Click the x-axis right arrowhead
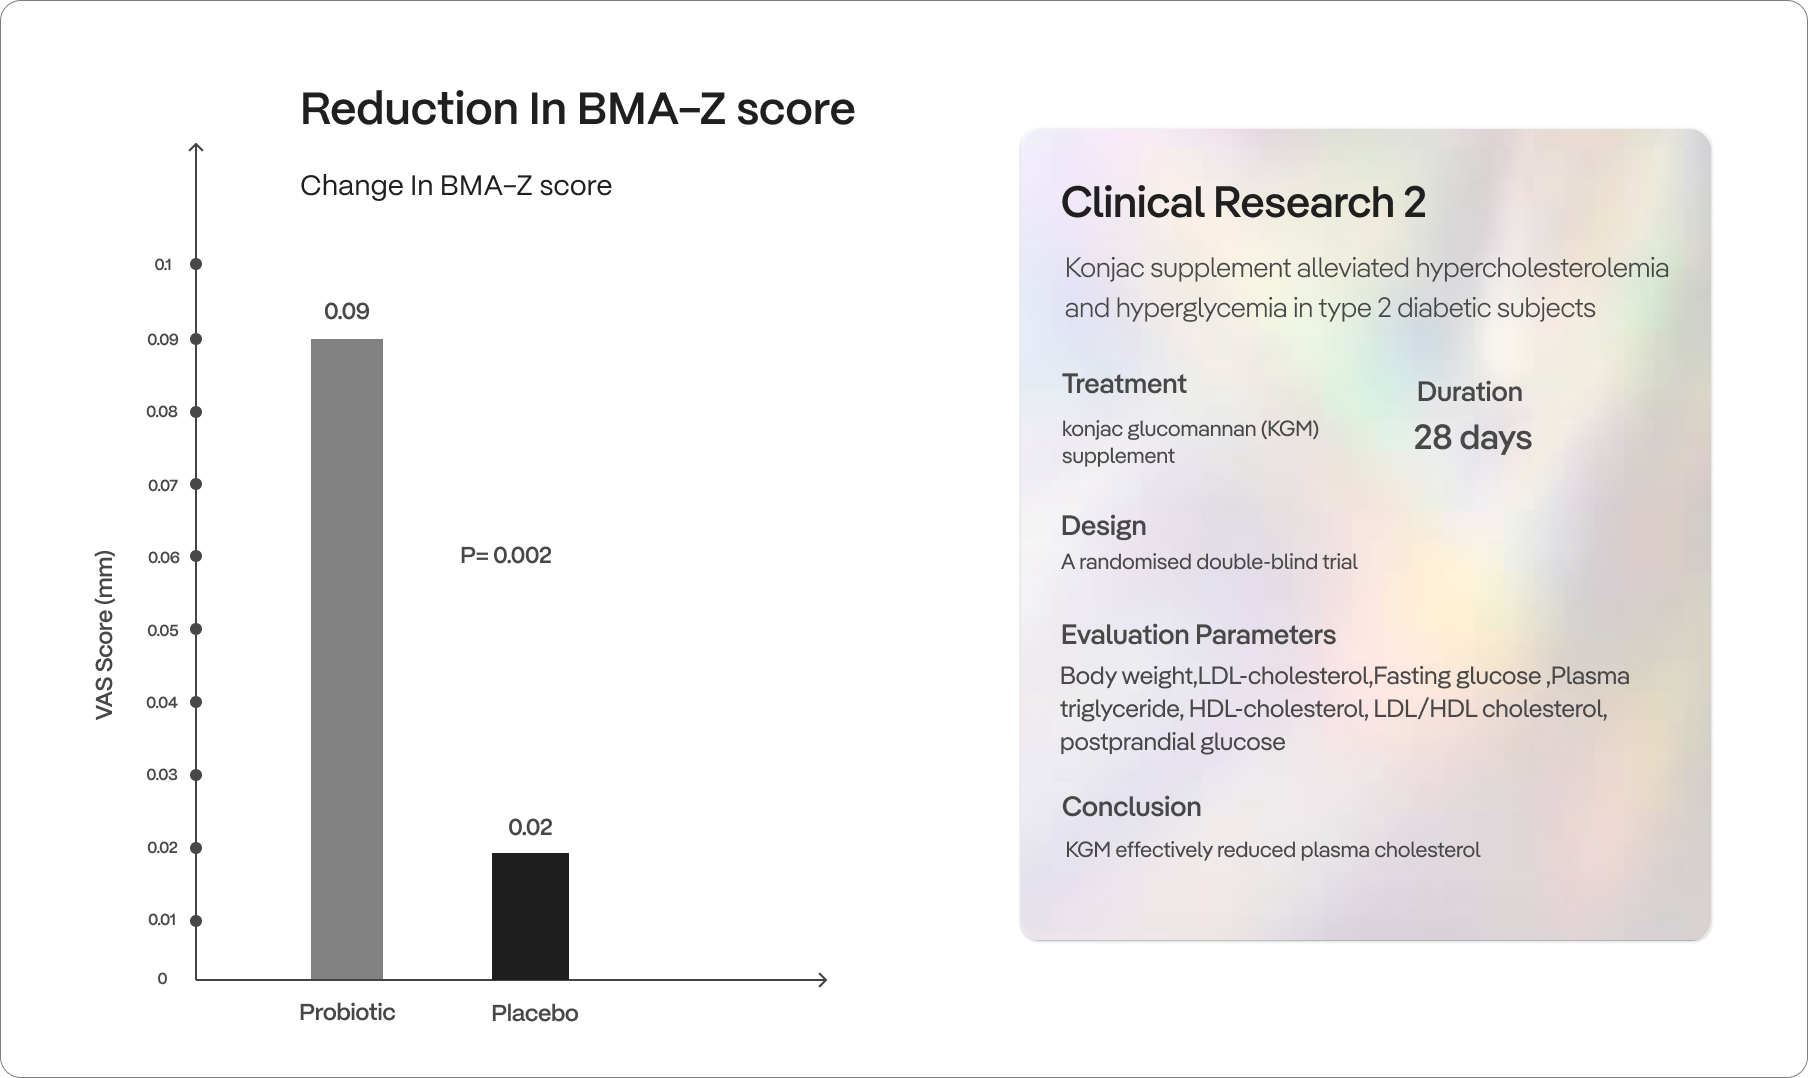This screenshot has width=1808, height=1078. pyautogui.click(x=822, y=980)
